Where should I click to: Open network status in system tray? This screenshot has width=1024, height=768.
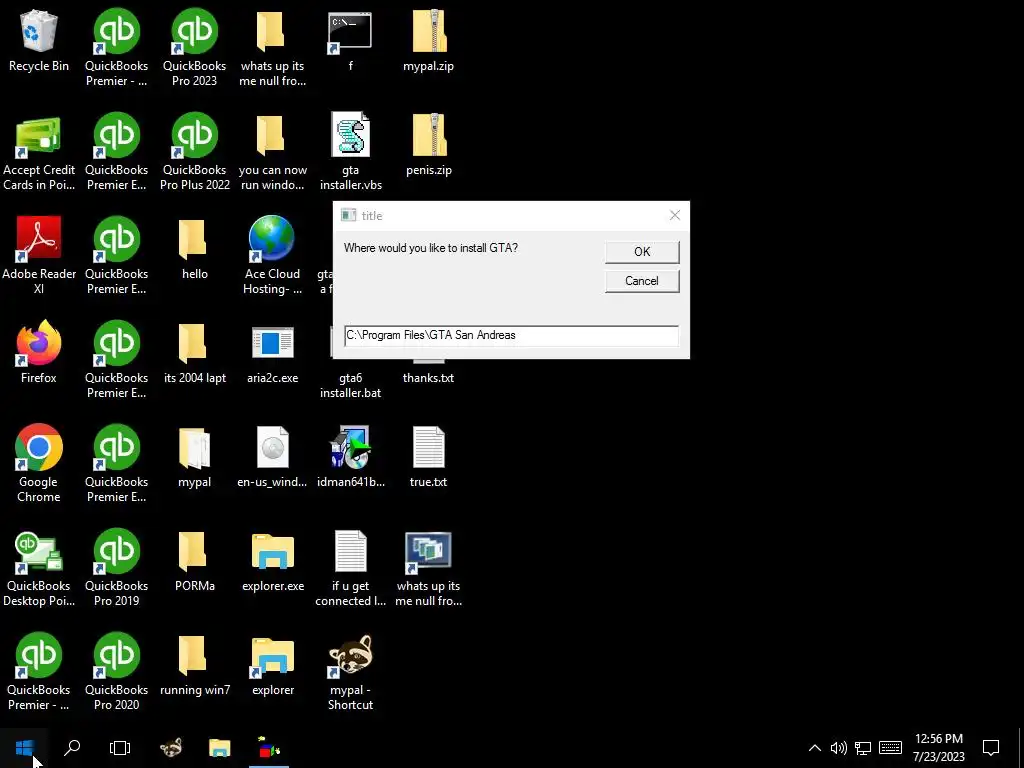tap(863, 748)
